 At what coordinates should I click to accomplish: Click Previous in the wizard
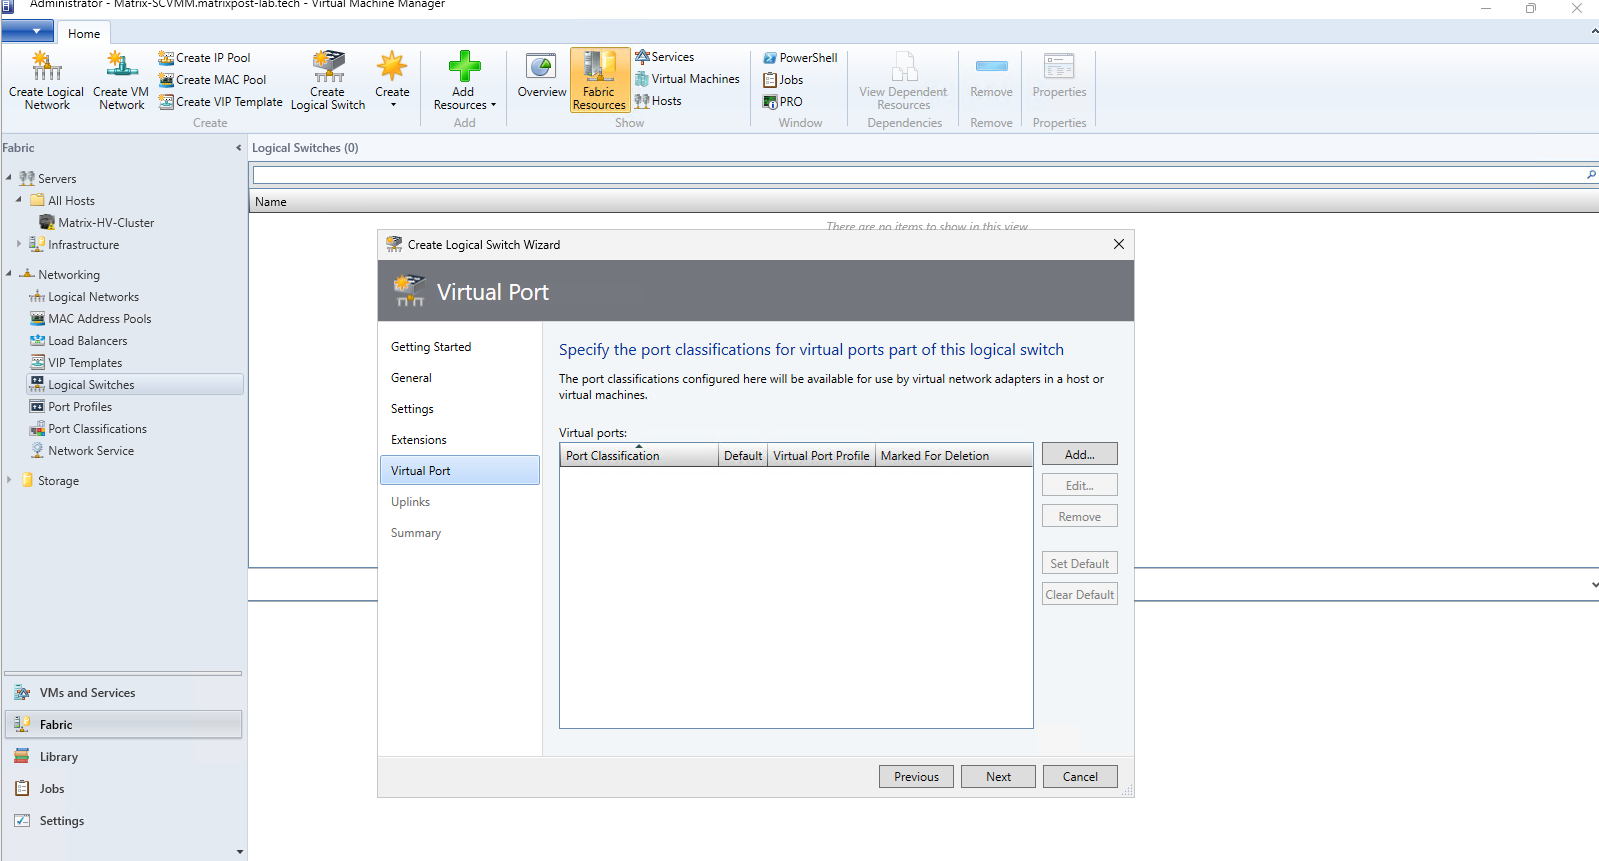coord(917,777)
